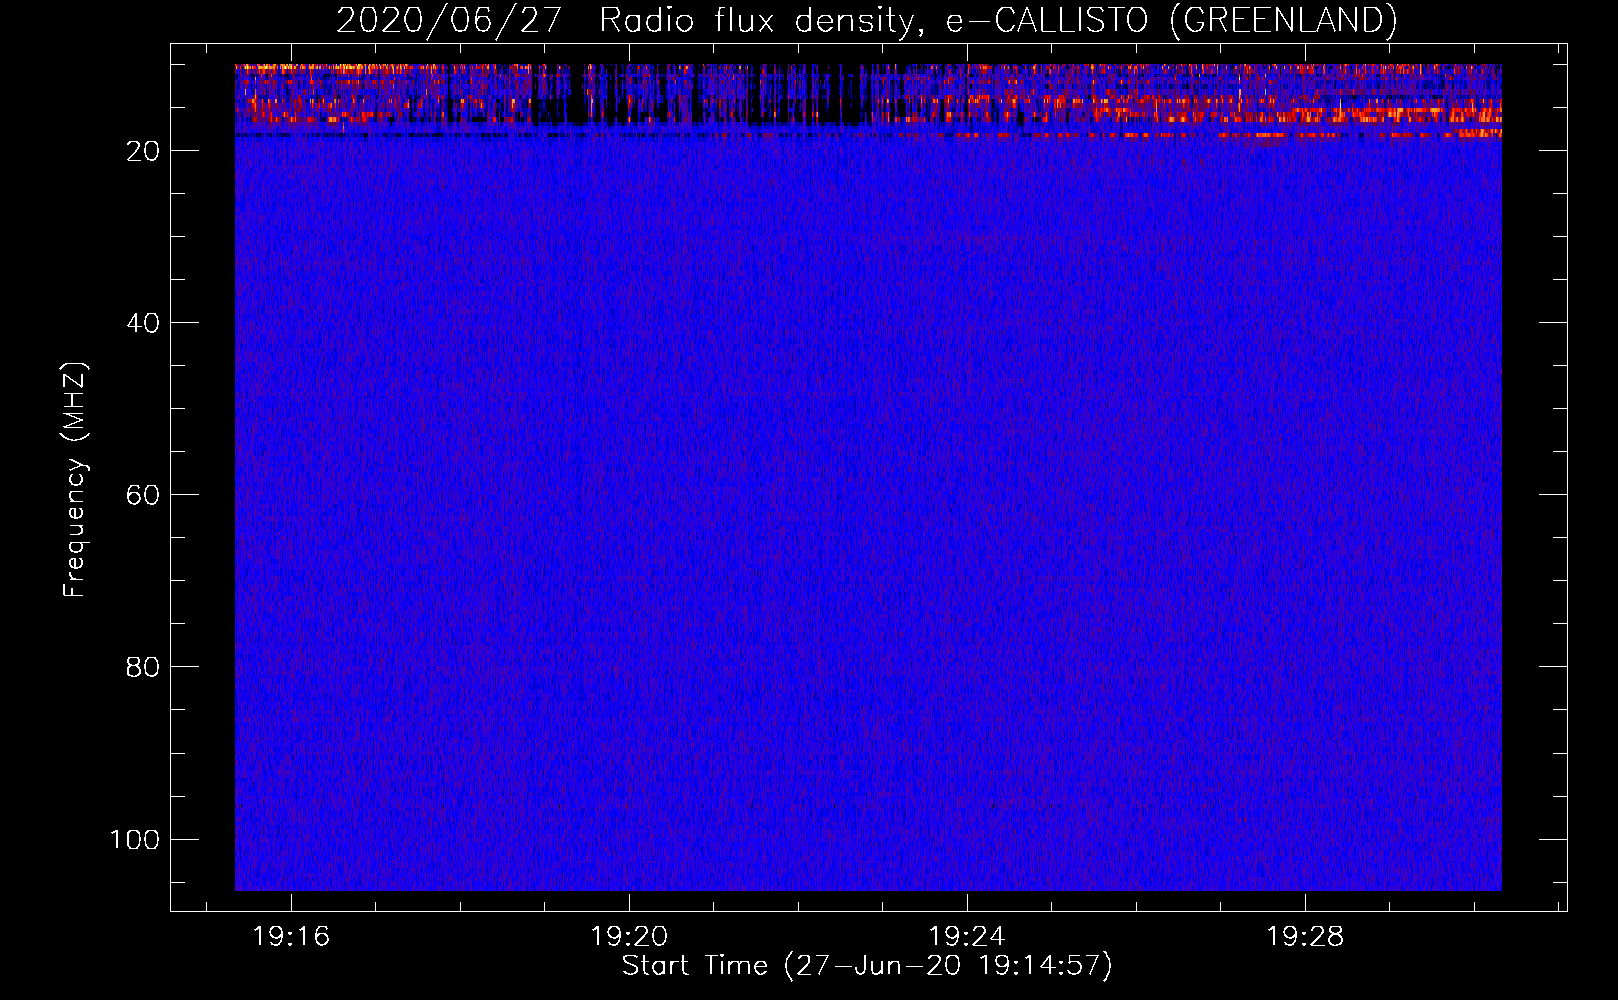Click the 'Frequency (MHZ)' axis label

click(75, 480)
